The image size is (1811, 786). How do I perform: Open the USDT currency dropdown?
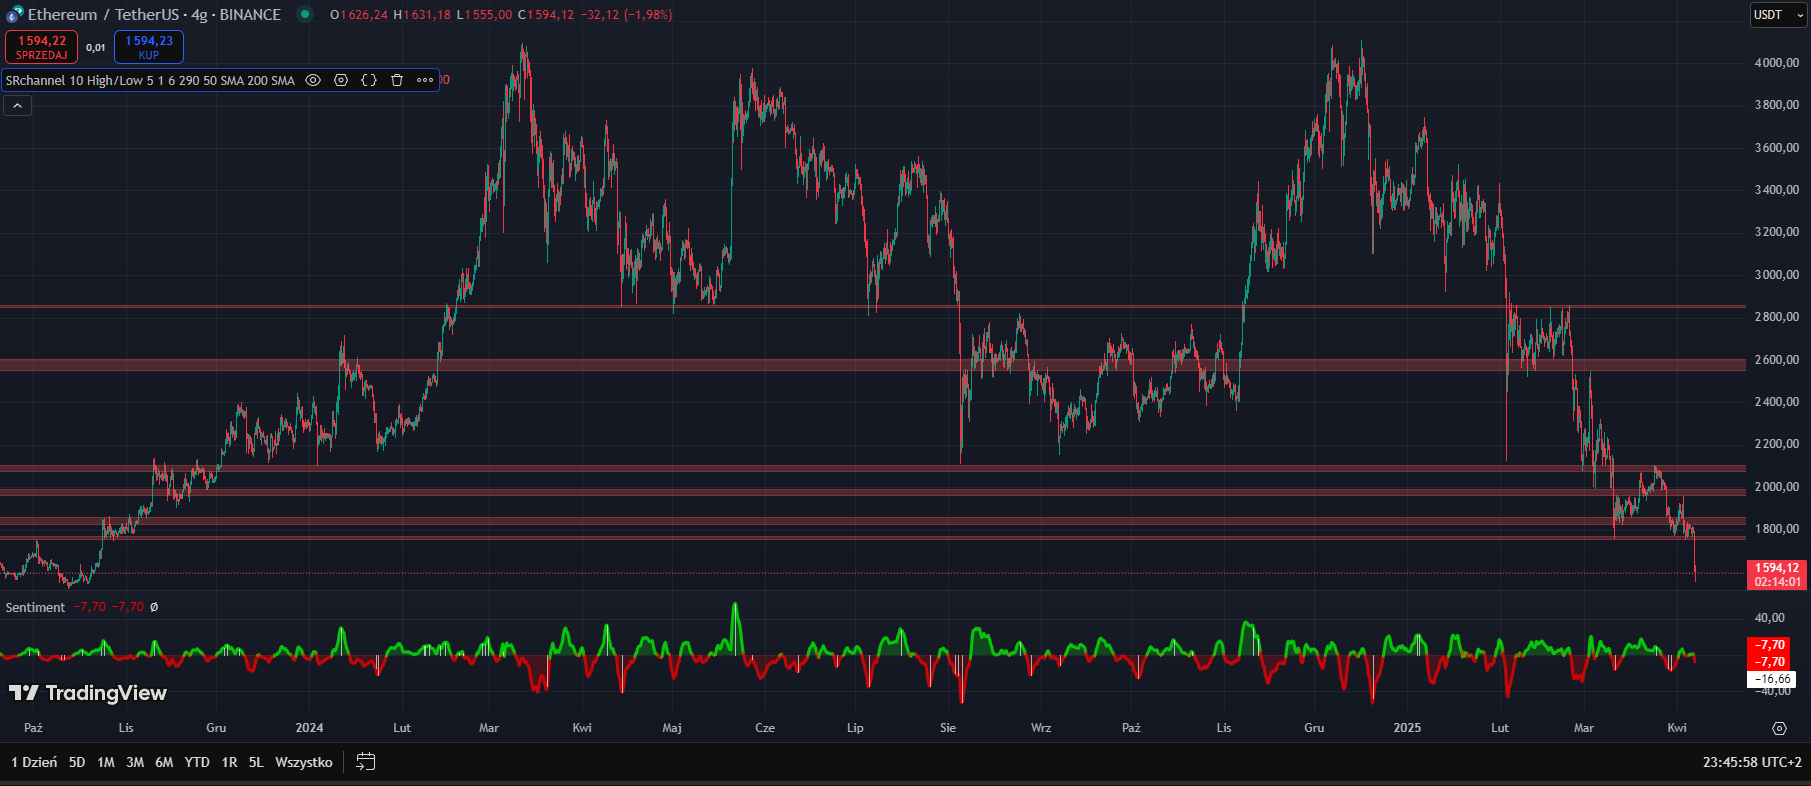[x=1778, y=15]
